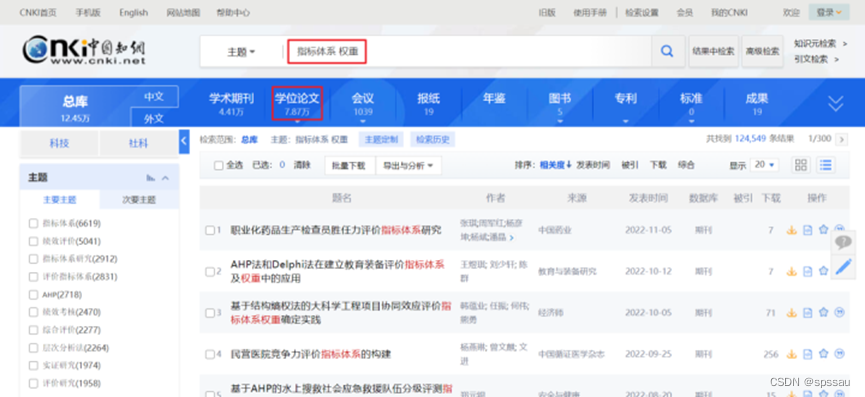
Task: Click the magnifier search icon
Action: pos(667,51)
